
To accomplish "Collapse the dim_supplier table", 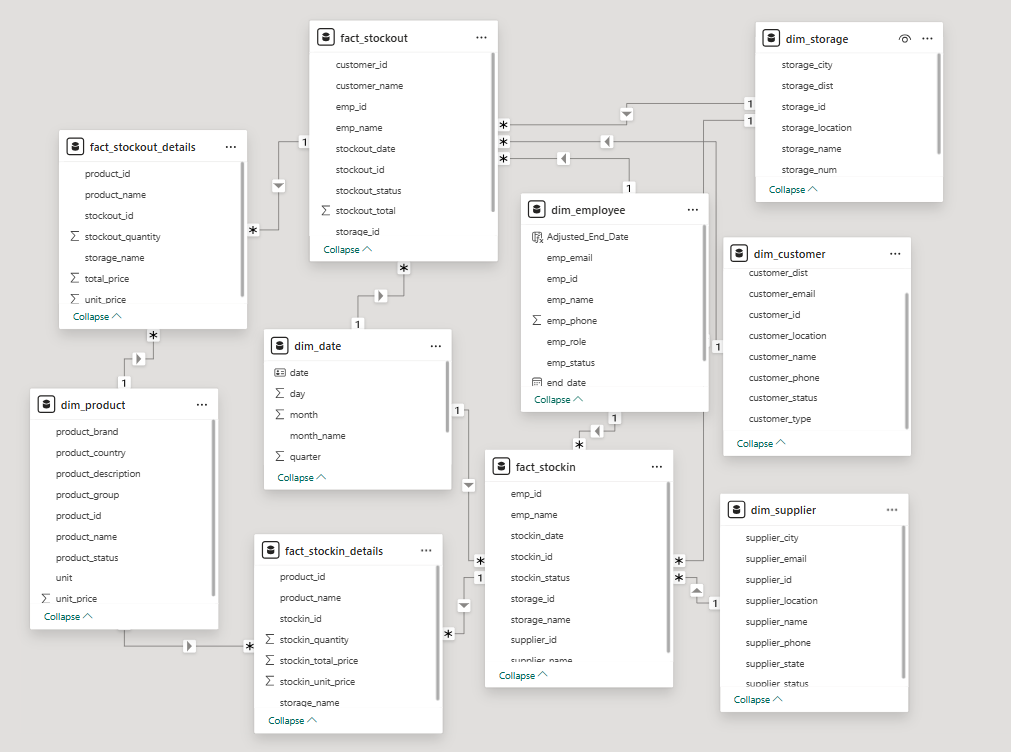I will (758, 700).
